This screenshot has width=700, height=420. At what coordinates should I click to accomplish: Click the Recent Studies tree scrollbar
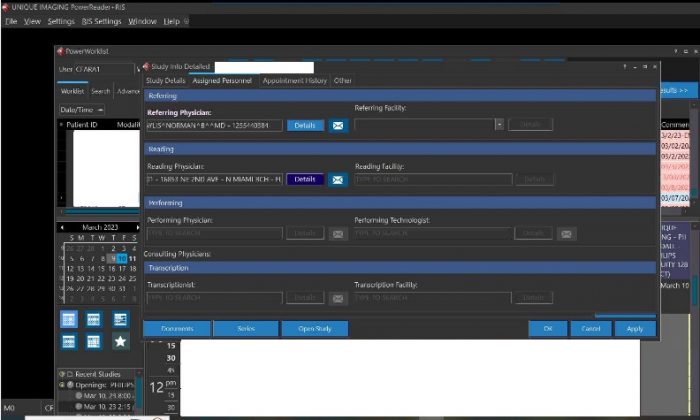point(139,392)
